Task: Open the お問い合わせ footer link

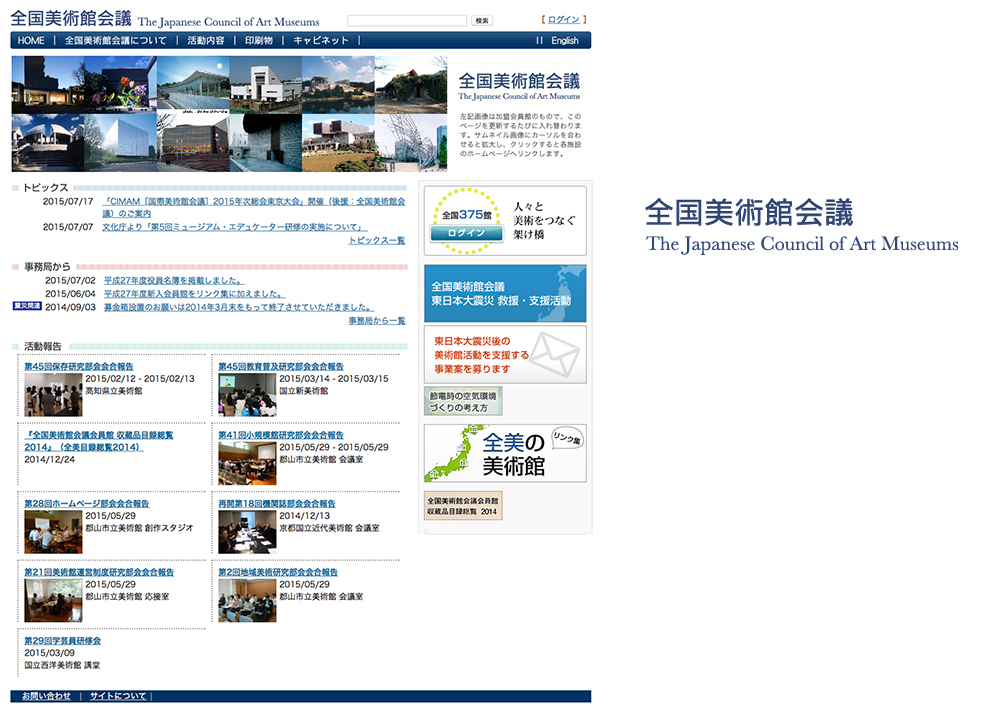Action: point(46,696)
